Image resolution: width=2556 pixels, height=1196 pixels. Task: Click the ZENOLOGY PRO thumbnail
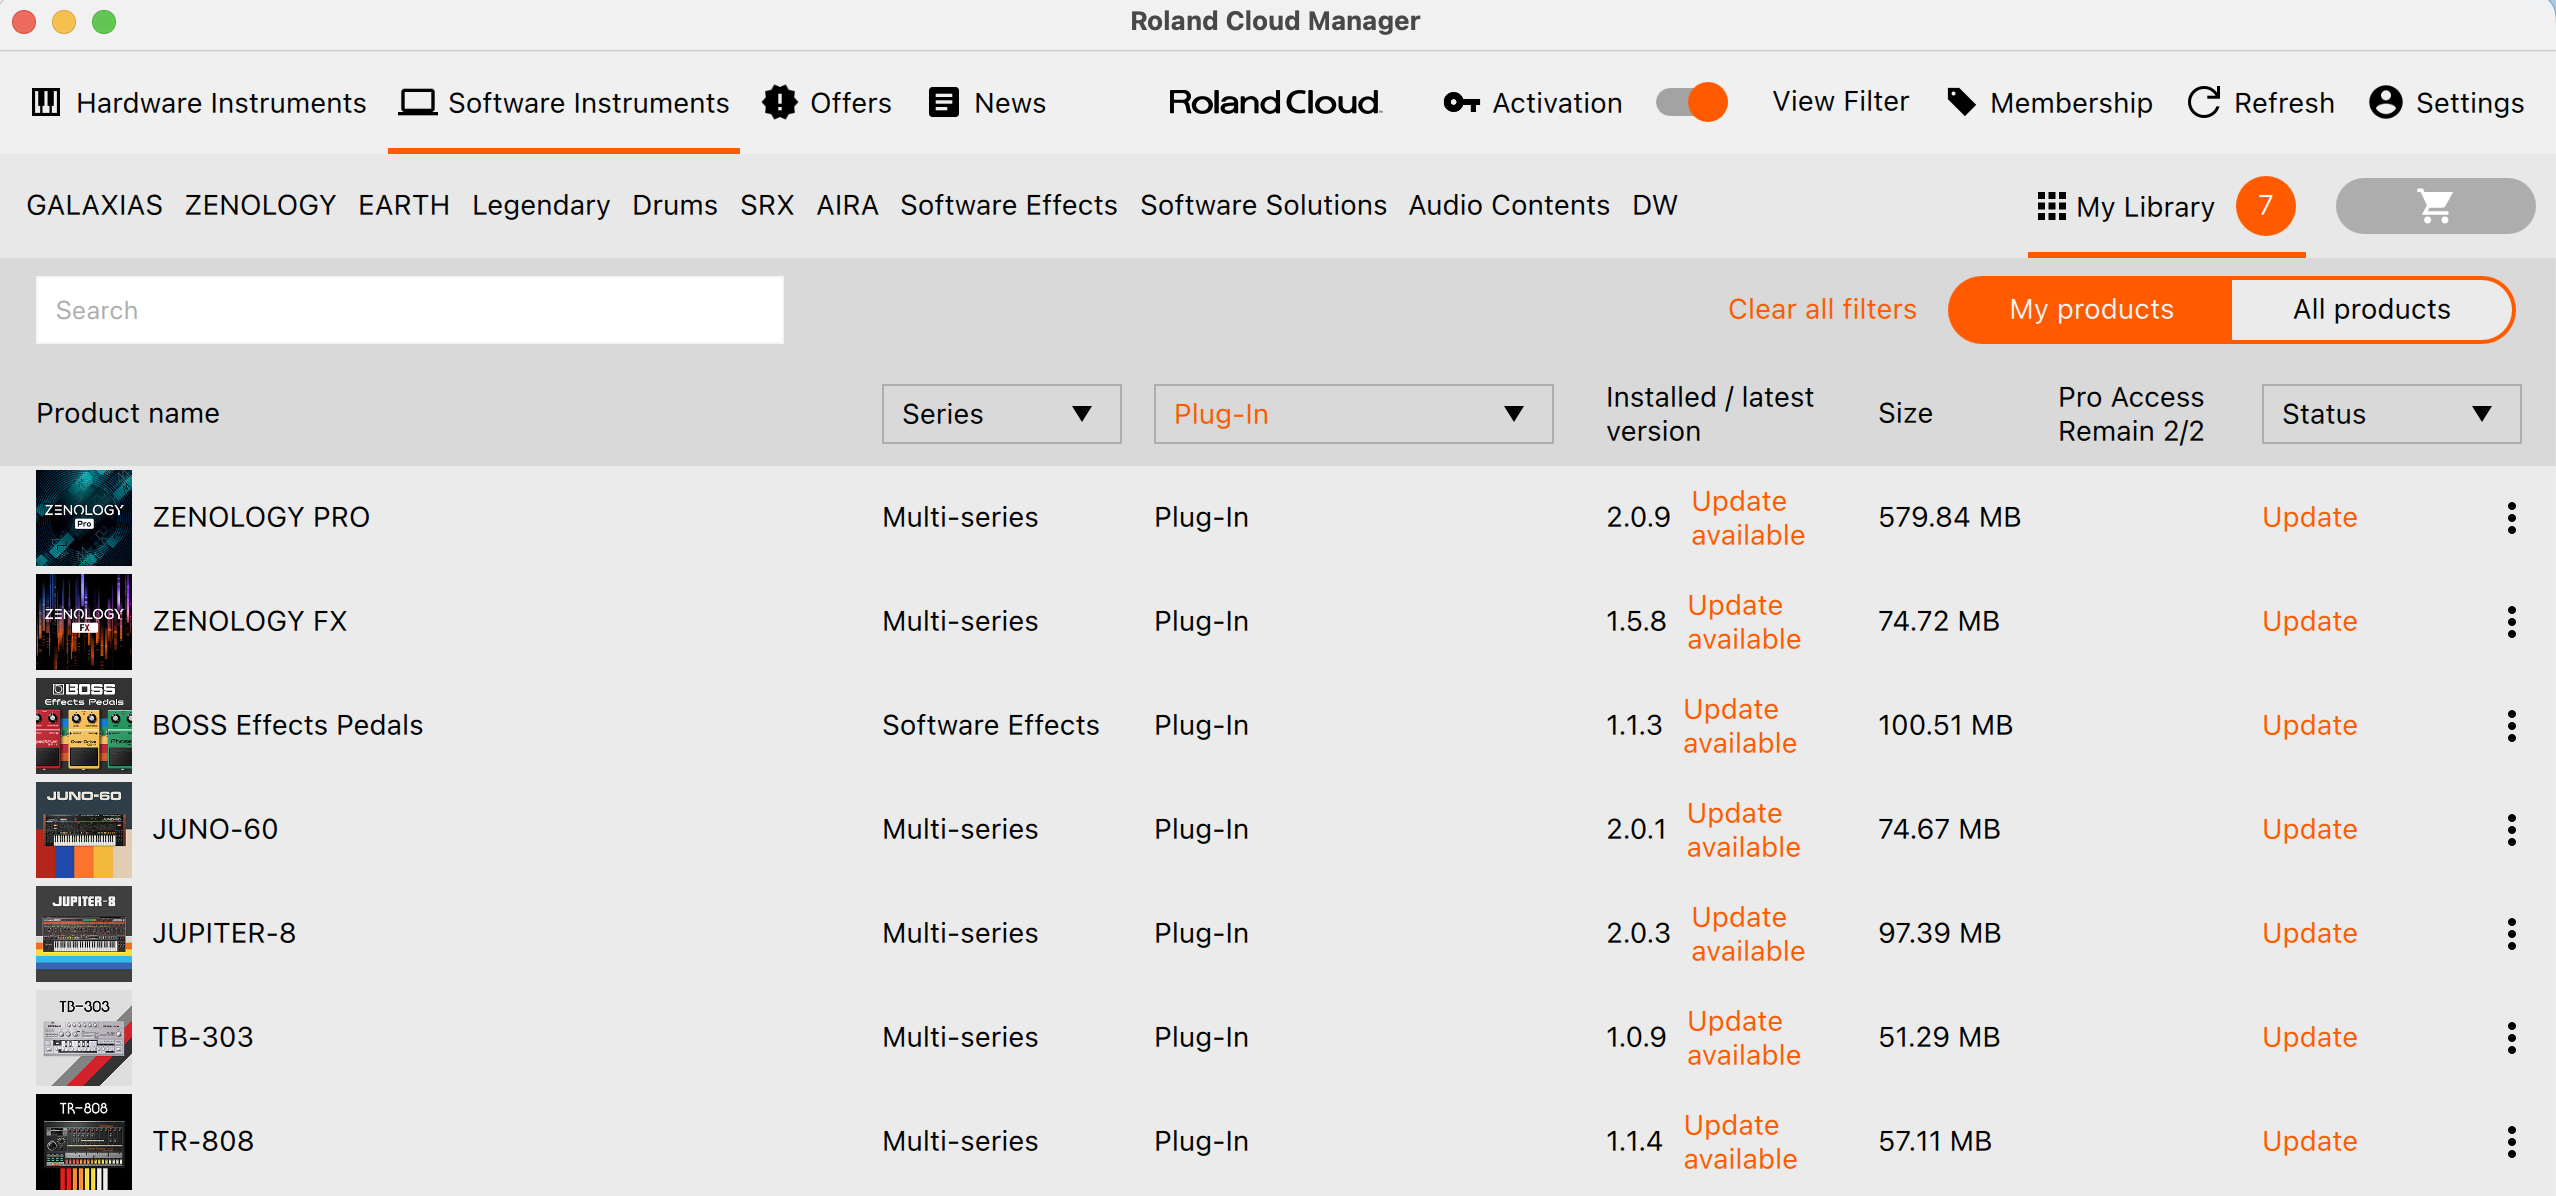[x=84, y=518]
